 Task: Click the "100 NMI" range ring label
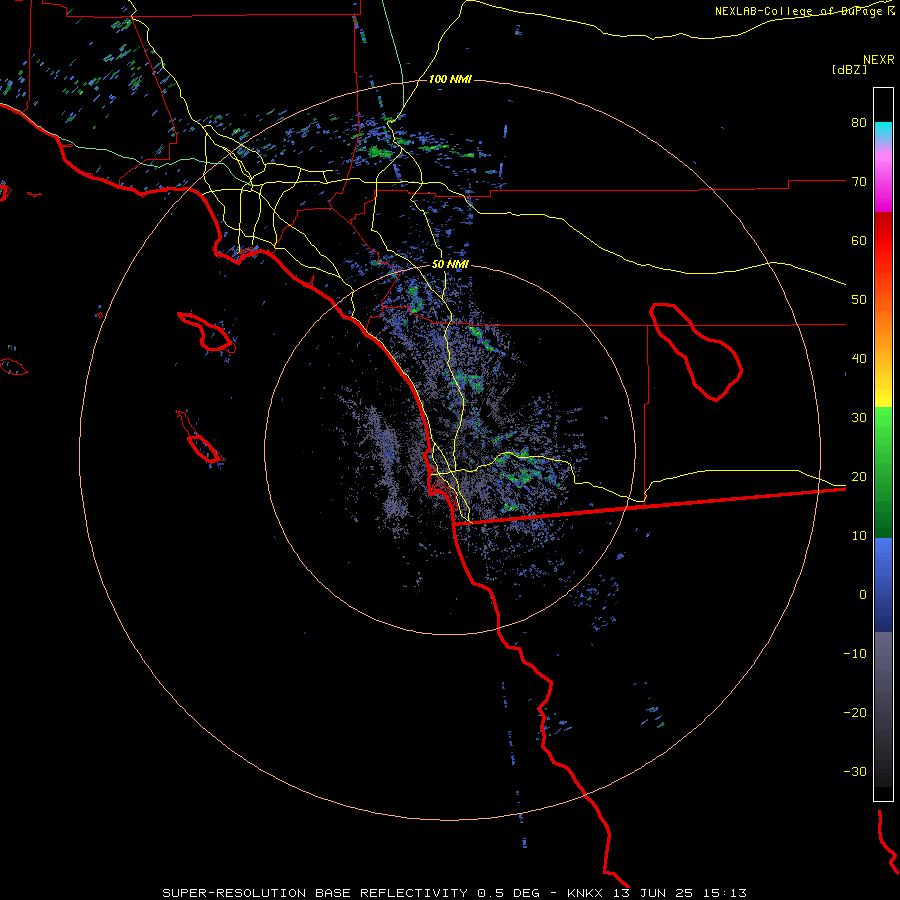point(450,79)
